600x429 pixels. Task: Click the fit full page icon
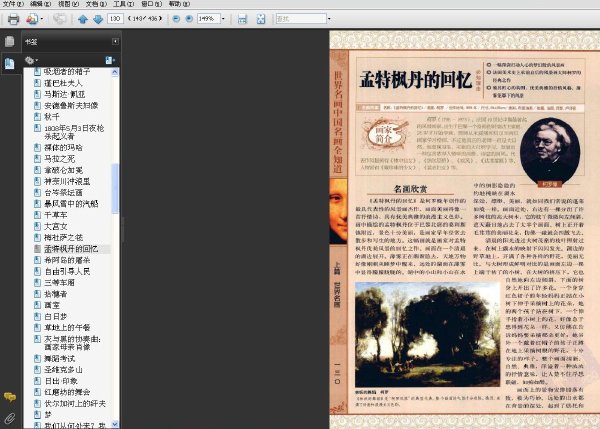click(261, 19)
